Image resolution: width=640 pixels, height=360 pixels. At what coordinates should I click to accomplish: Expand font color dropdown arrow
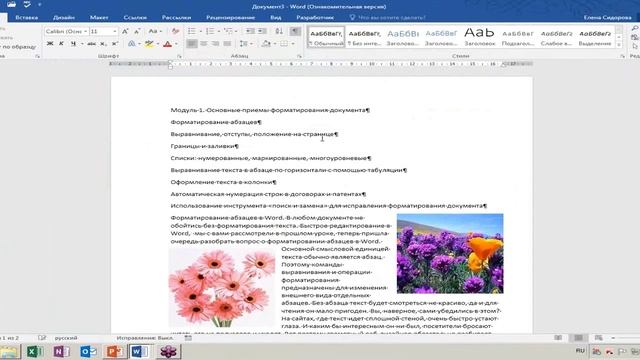(x=176, y=44)
